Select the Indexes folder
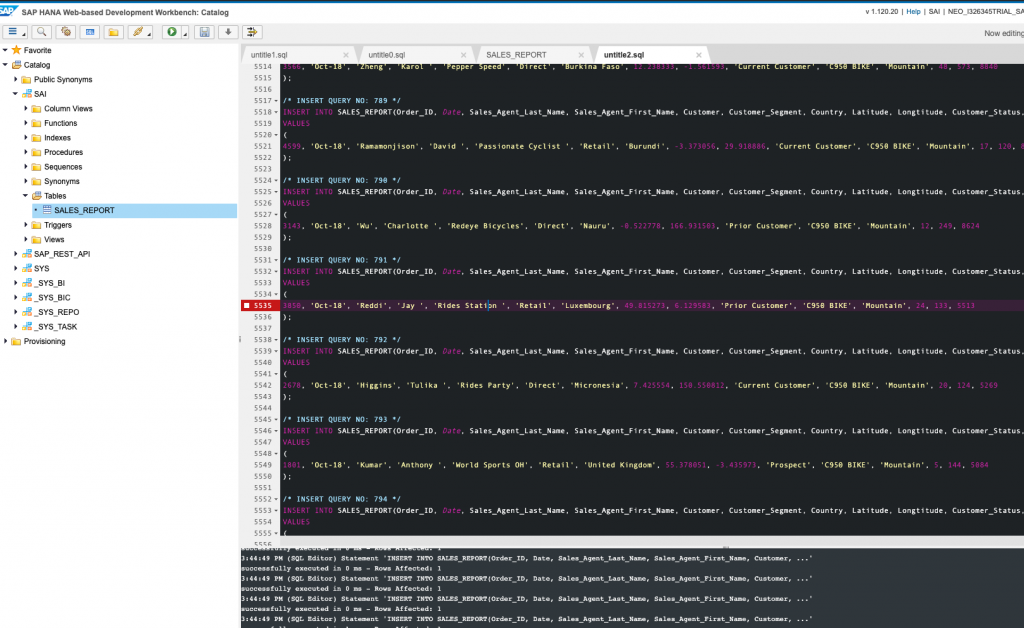1024x628 pixels. [x=57, y=138]
